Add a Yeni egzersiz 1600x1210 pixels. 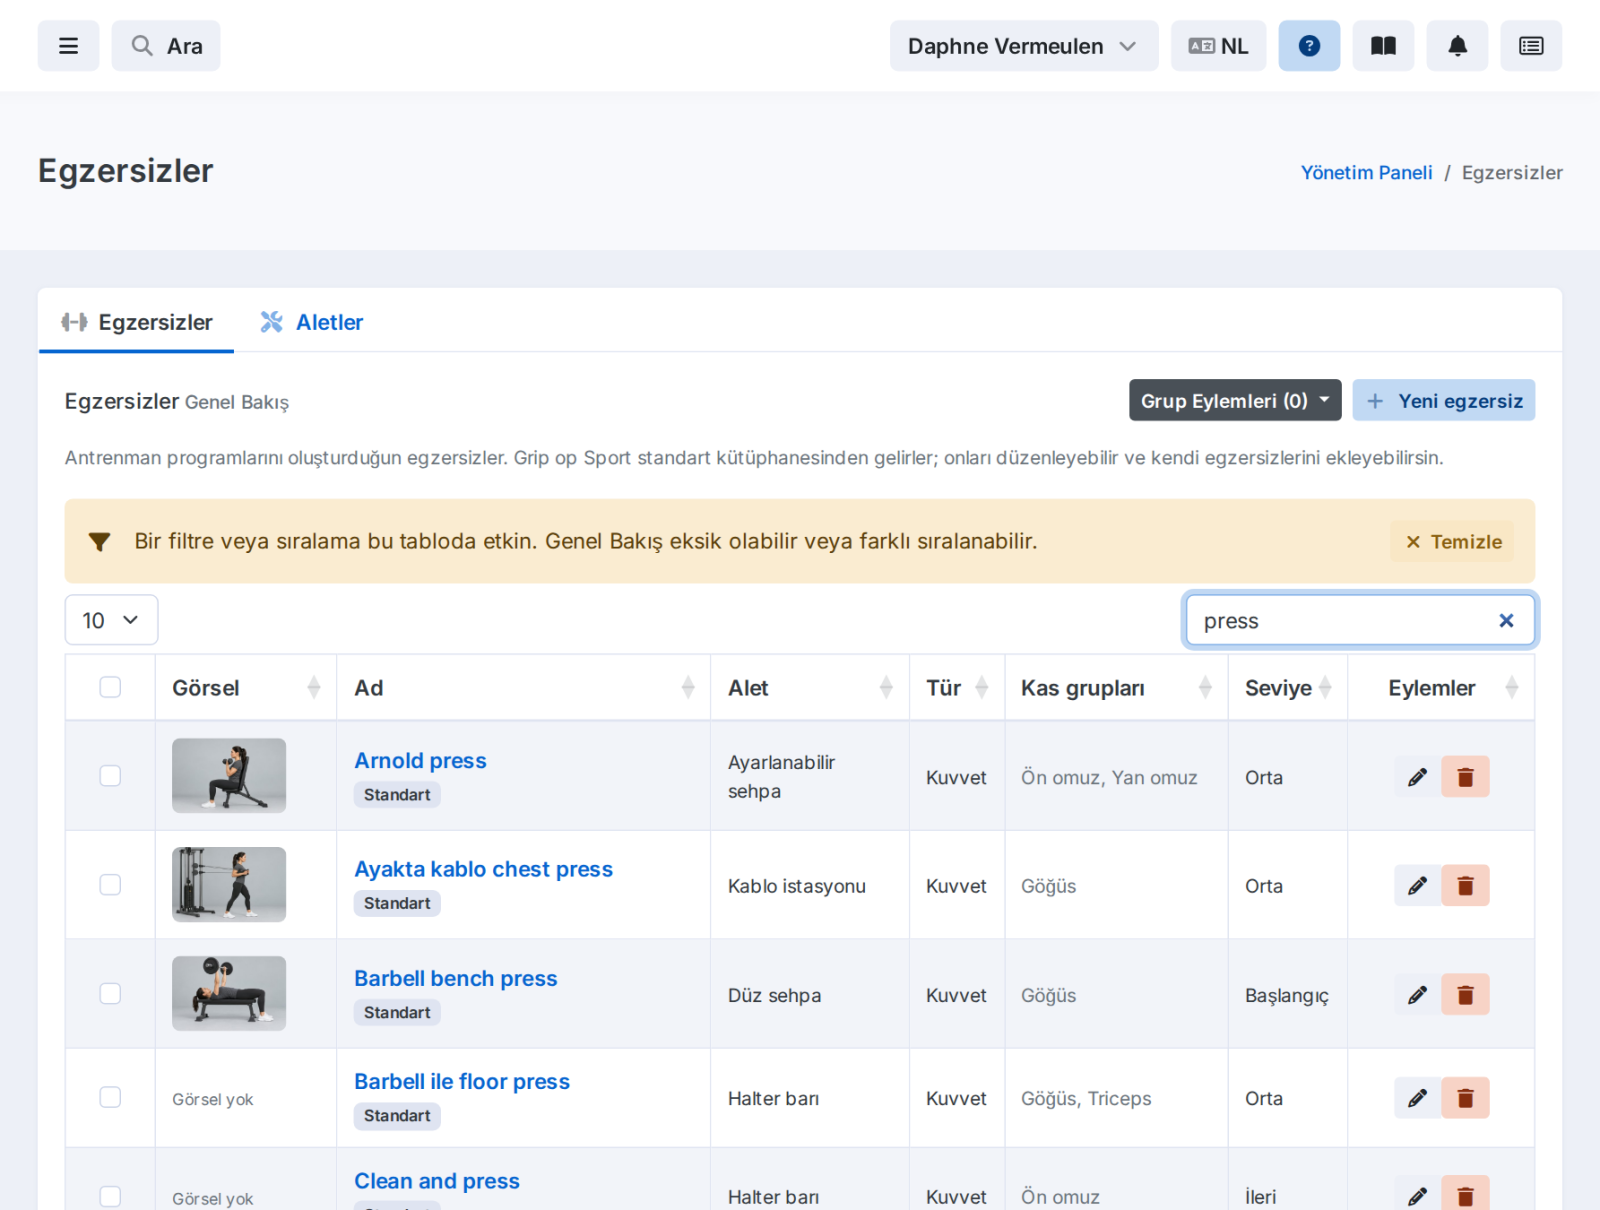tap(1444, 400)
